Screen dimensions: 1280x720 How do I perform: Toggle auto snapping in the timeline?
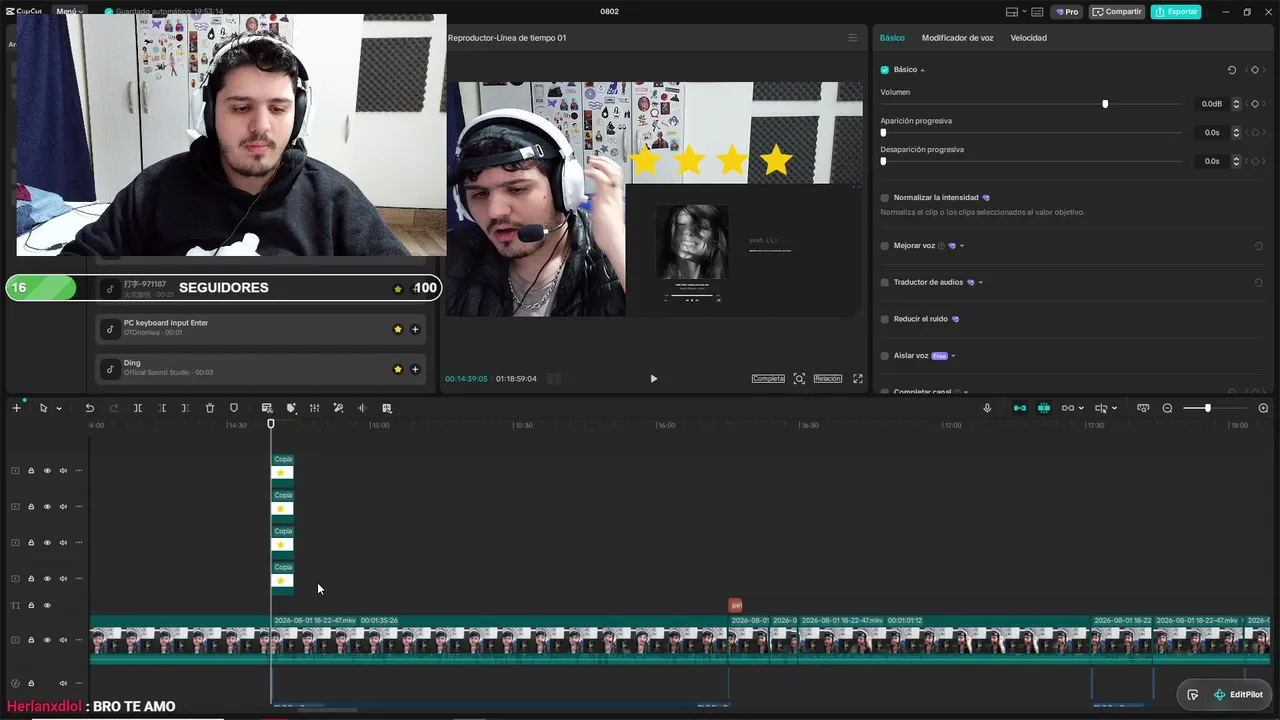click(1044, 408)
